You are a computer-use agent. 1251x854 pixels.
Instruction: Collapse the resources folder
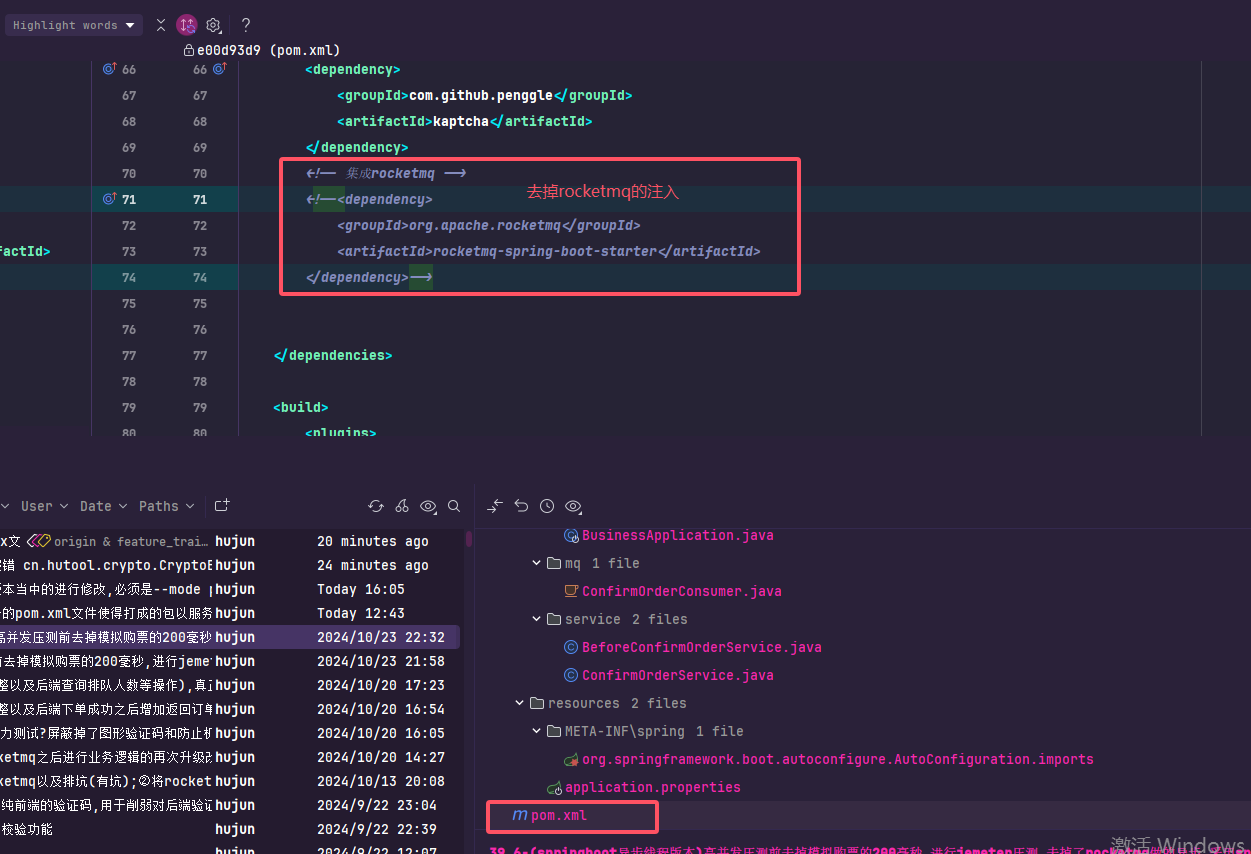click(x=520, y=703)
